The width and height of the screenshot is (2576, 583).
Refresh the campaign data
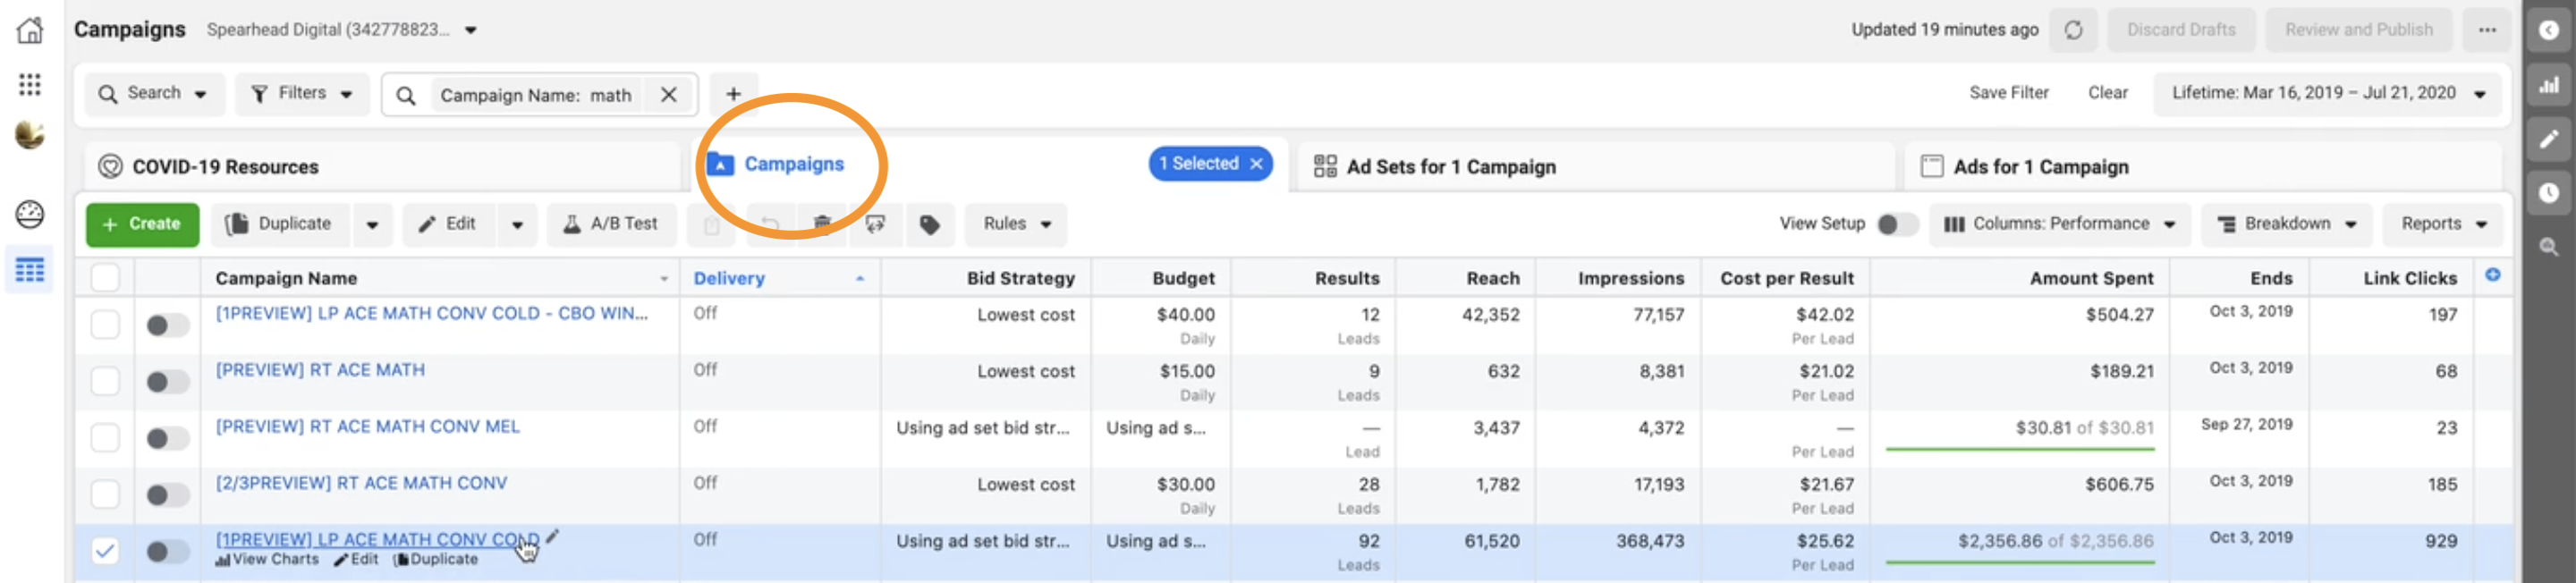click(x=2073, y=30)
